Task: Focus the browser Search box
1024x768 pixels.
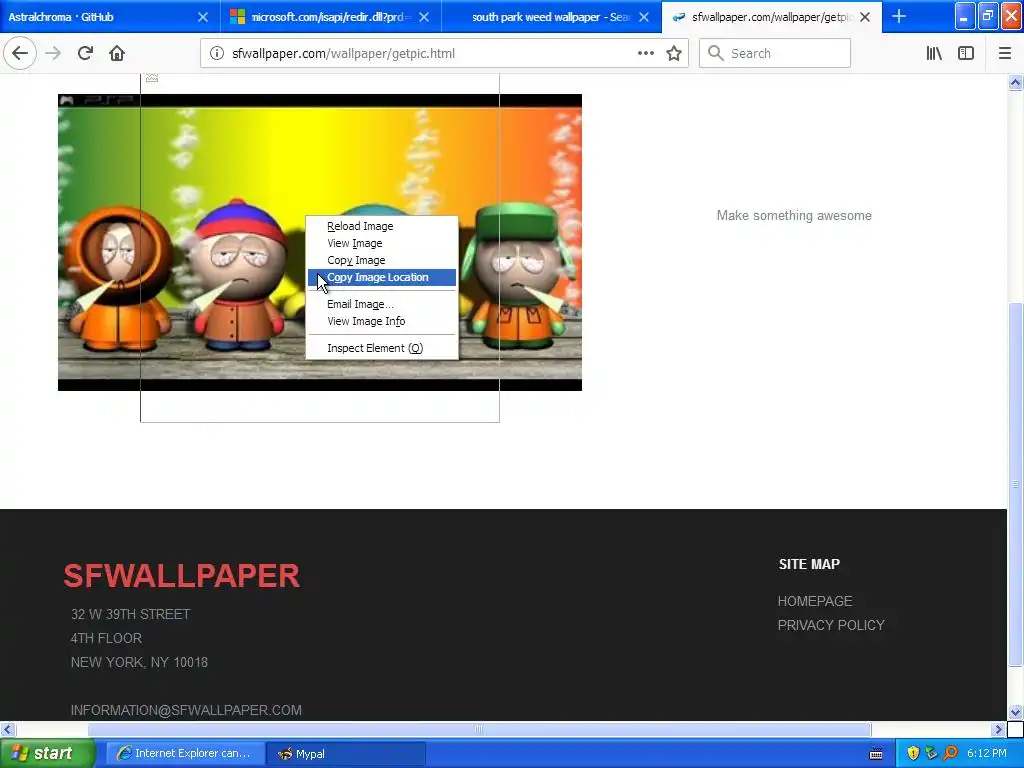Action: pos(775,54)
